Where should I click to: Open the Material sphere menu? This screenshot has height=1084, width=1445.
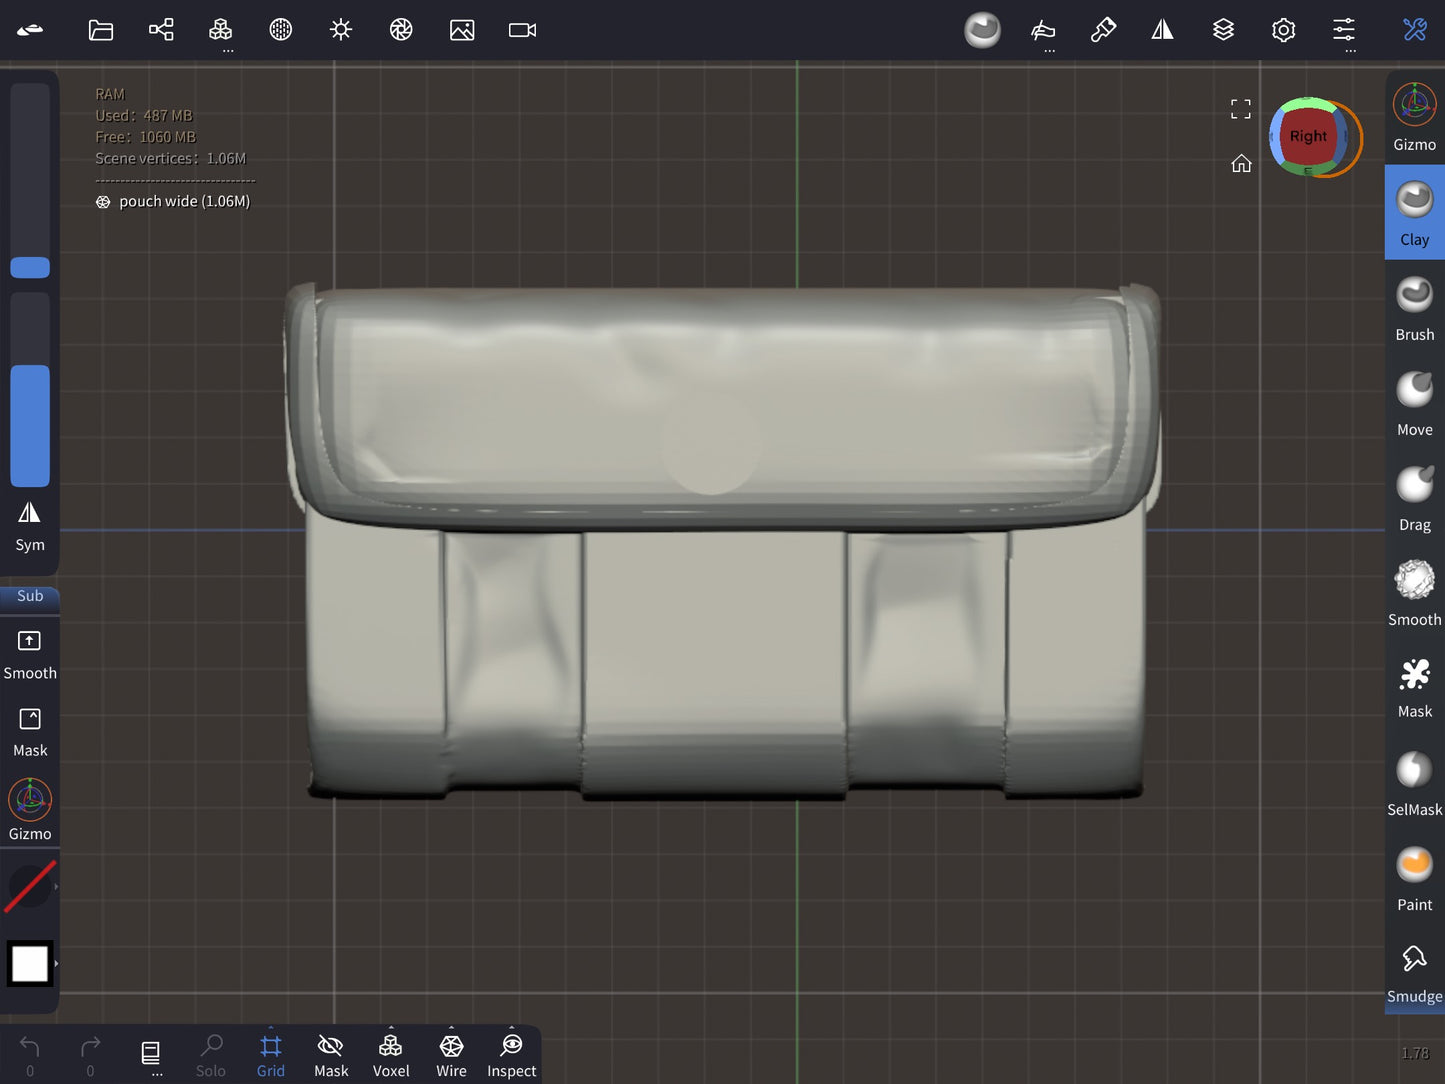point(281,30)
